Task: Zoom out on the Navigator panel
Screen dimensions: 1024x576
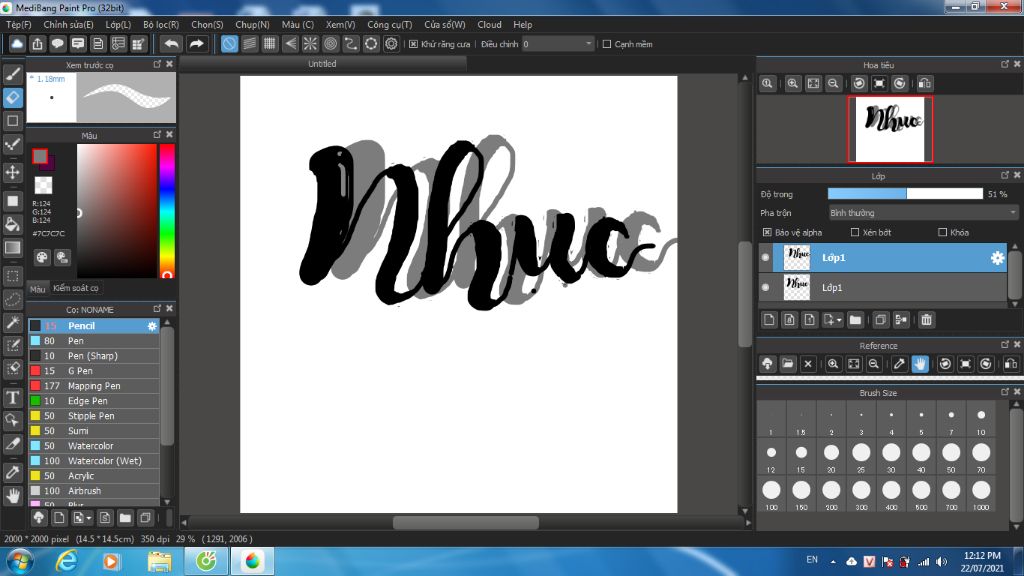Action: tap(833, 84)
